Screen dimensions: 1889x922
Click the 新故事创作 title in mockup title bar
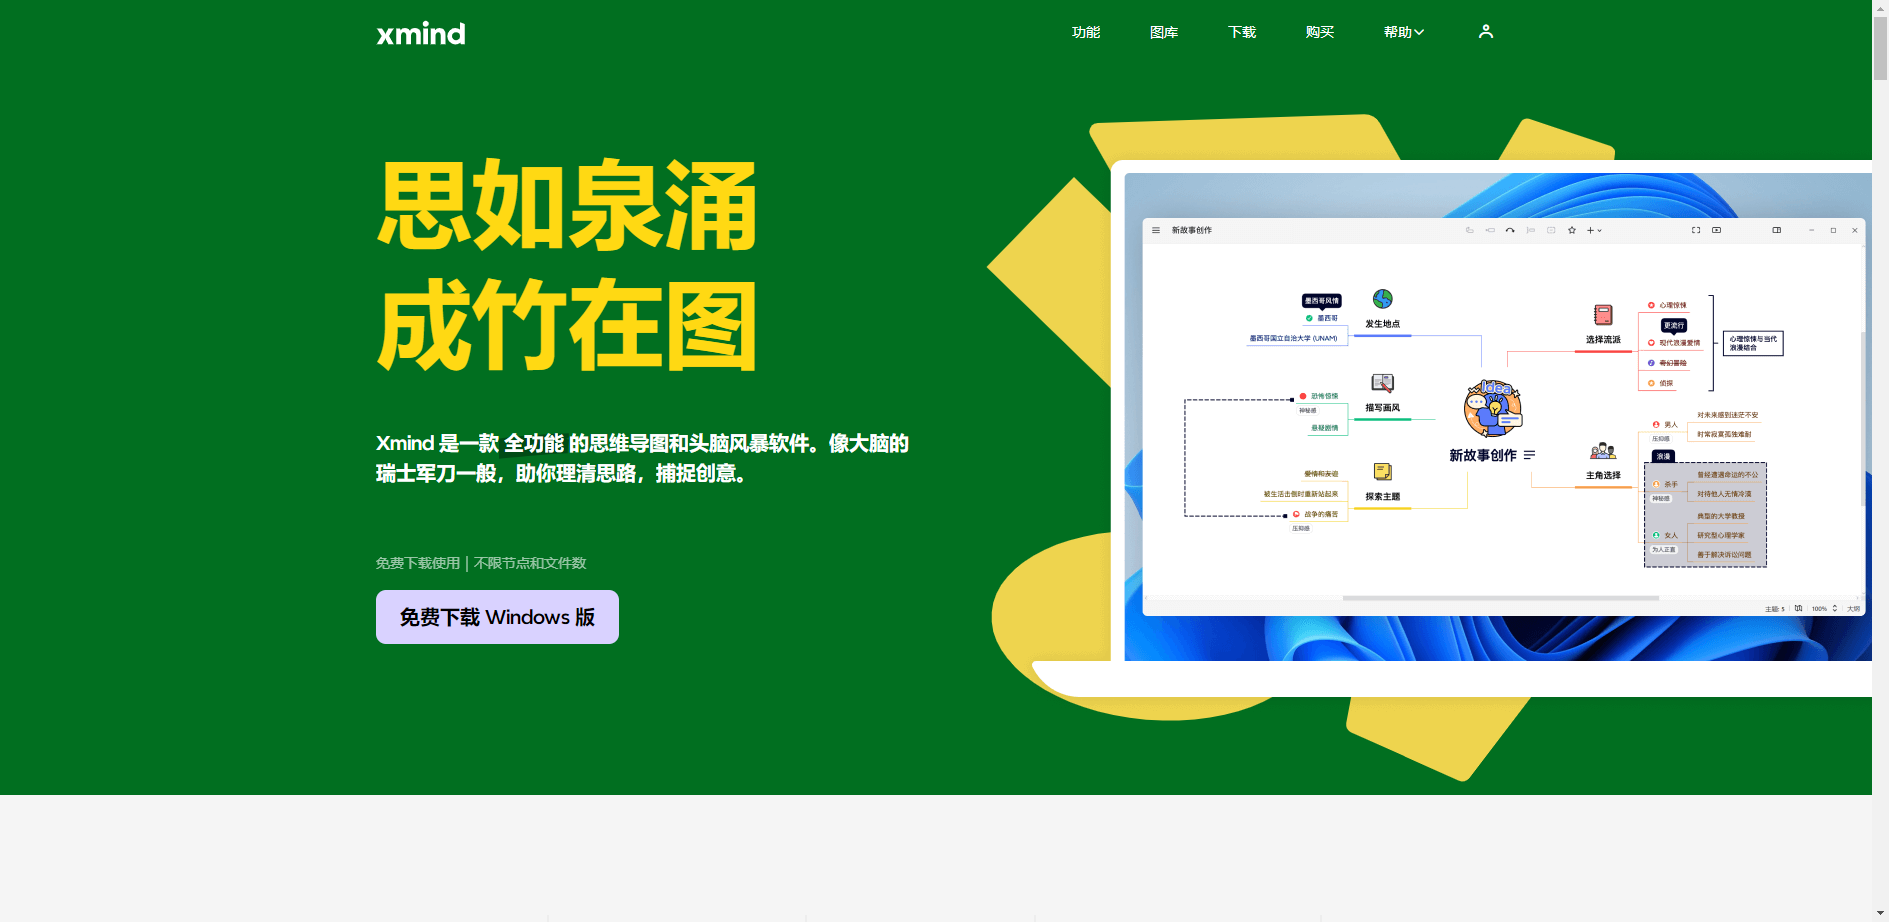1192,230
